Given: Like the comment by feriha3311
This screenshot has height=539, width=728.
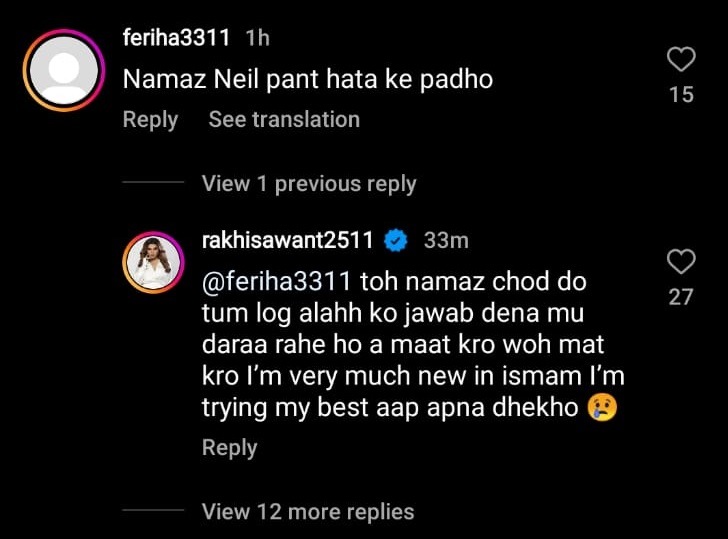Looking at the screenshot, I should point(681,60).
